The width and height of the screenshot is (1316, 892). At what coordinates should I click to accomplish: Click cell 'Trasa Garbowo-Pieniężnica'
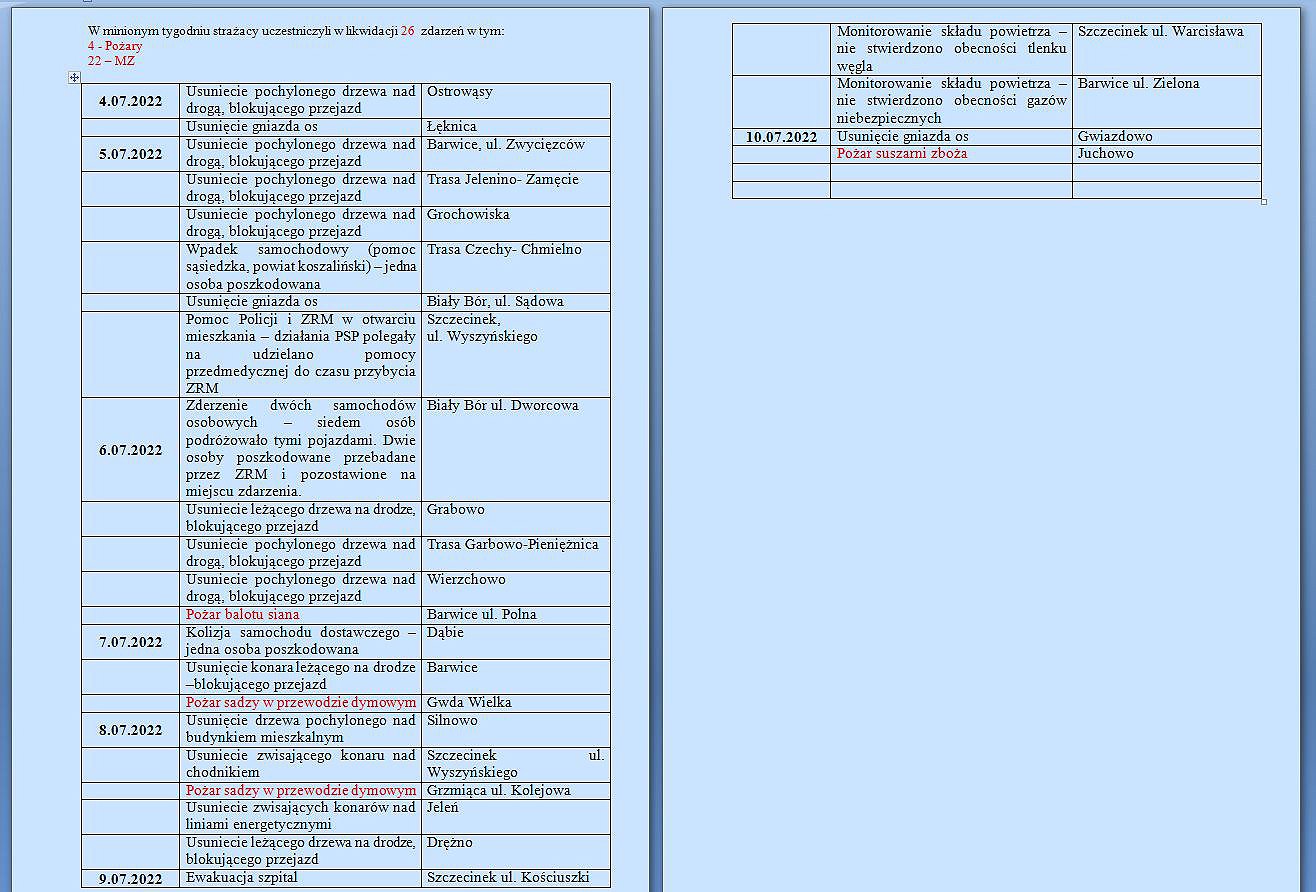[515, 554]
